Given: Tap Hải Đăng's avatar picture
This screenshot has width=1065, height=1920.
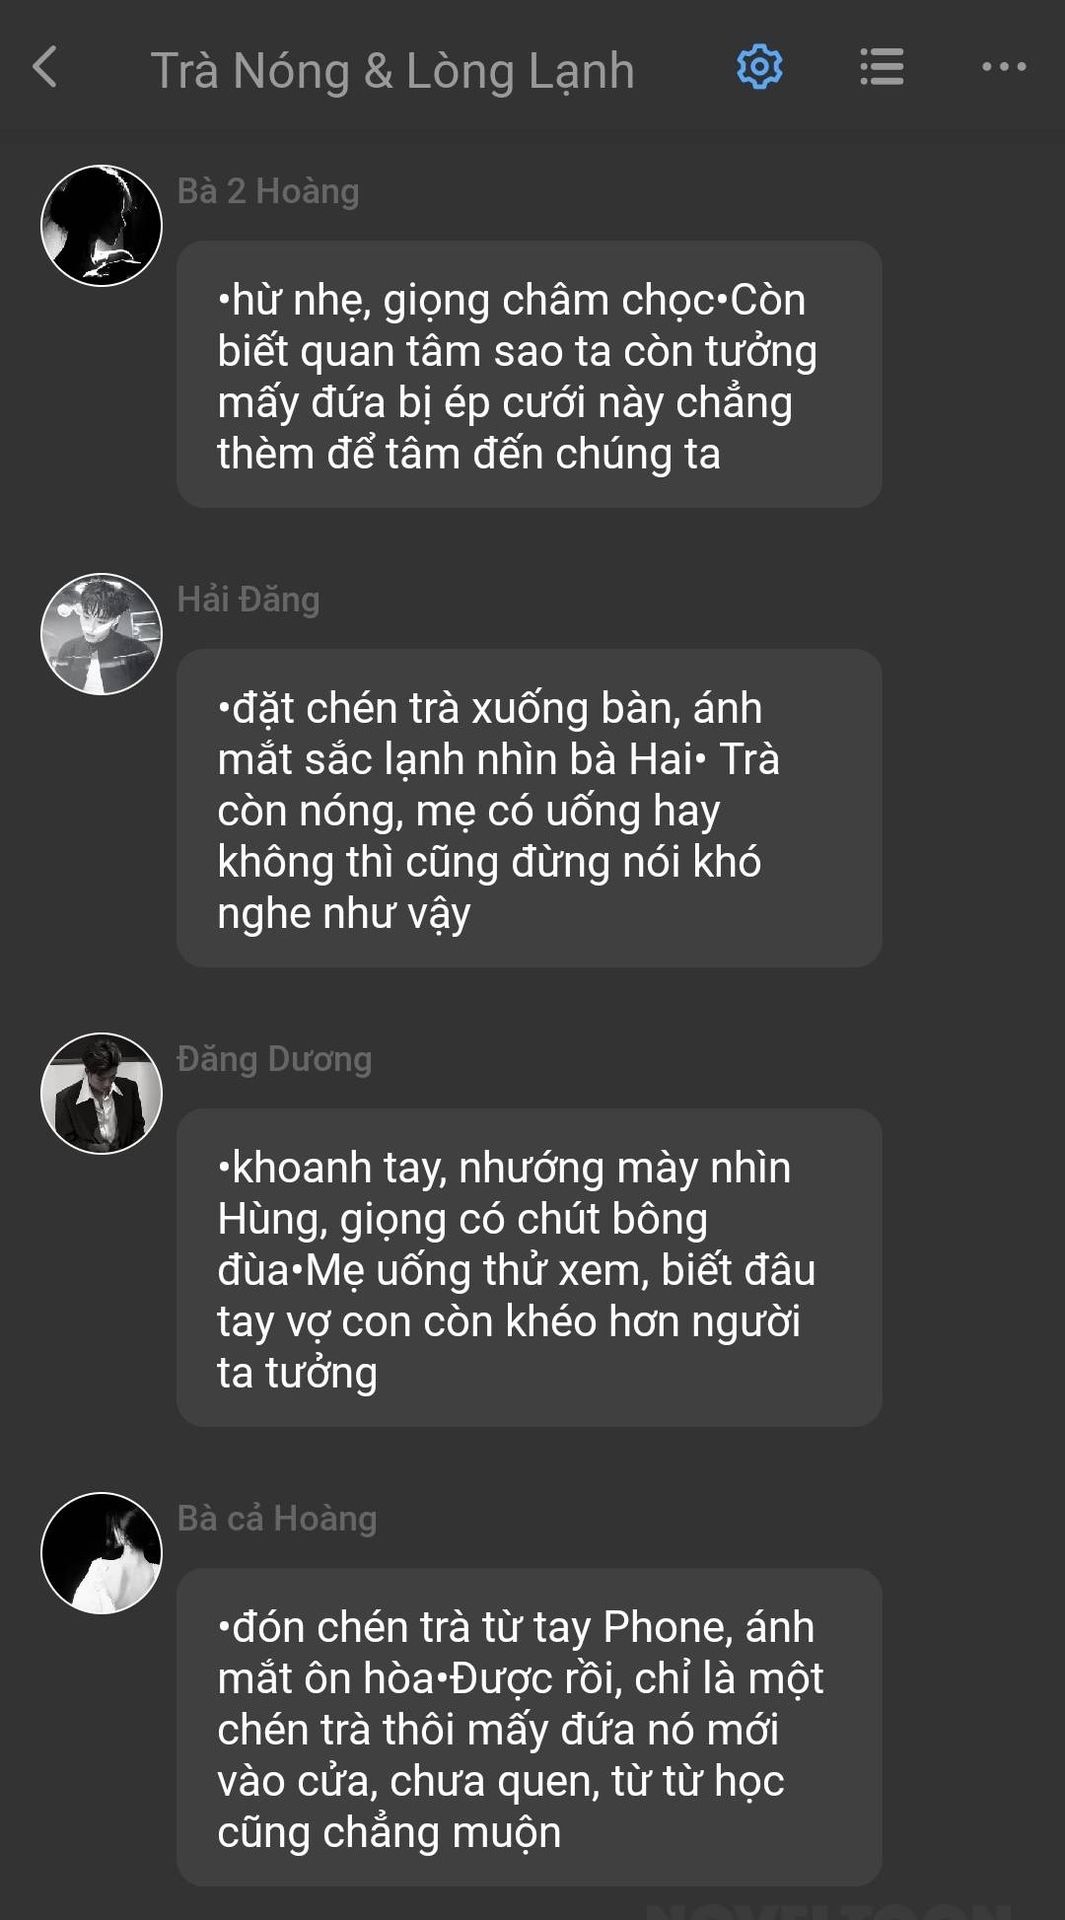Looking at the screenshot, I should click(101, 634).
